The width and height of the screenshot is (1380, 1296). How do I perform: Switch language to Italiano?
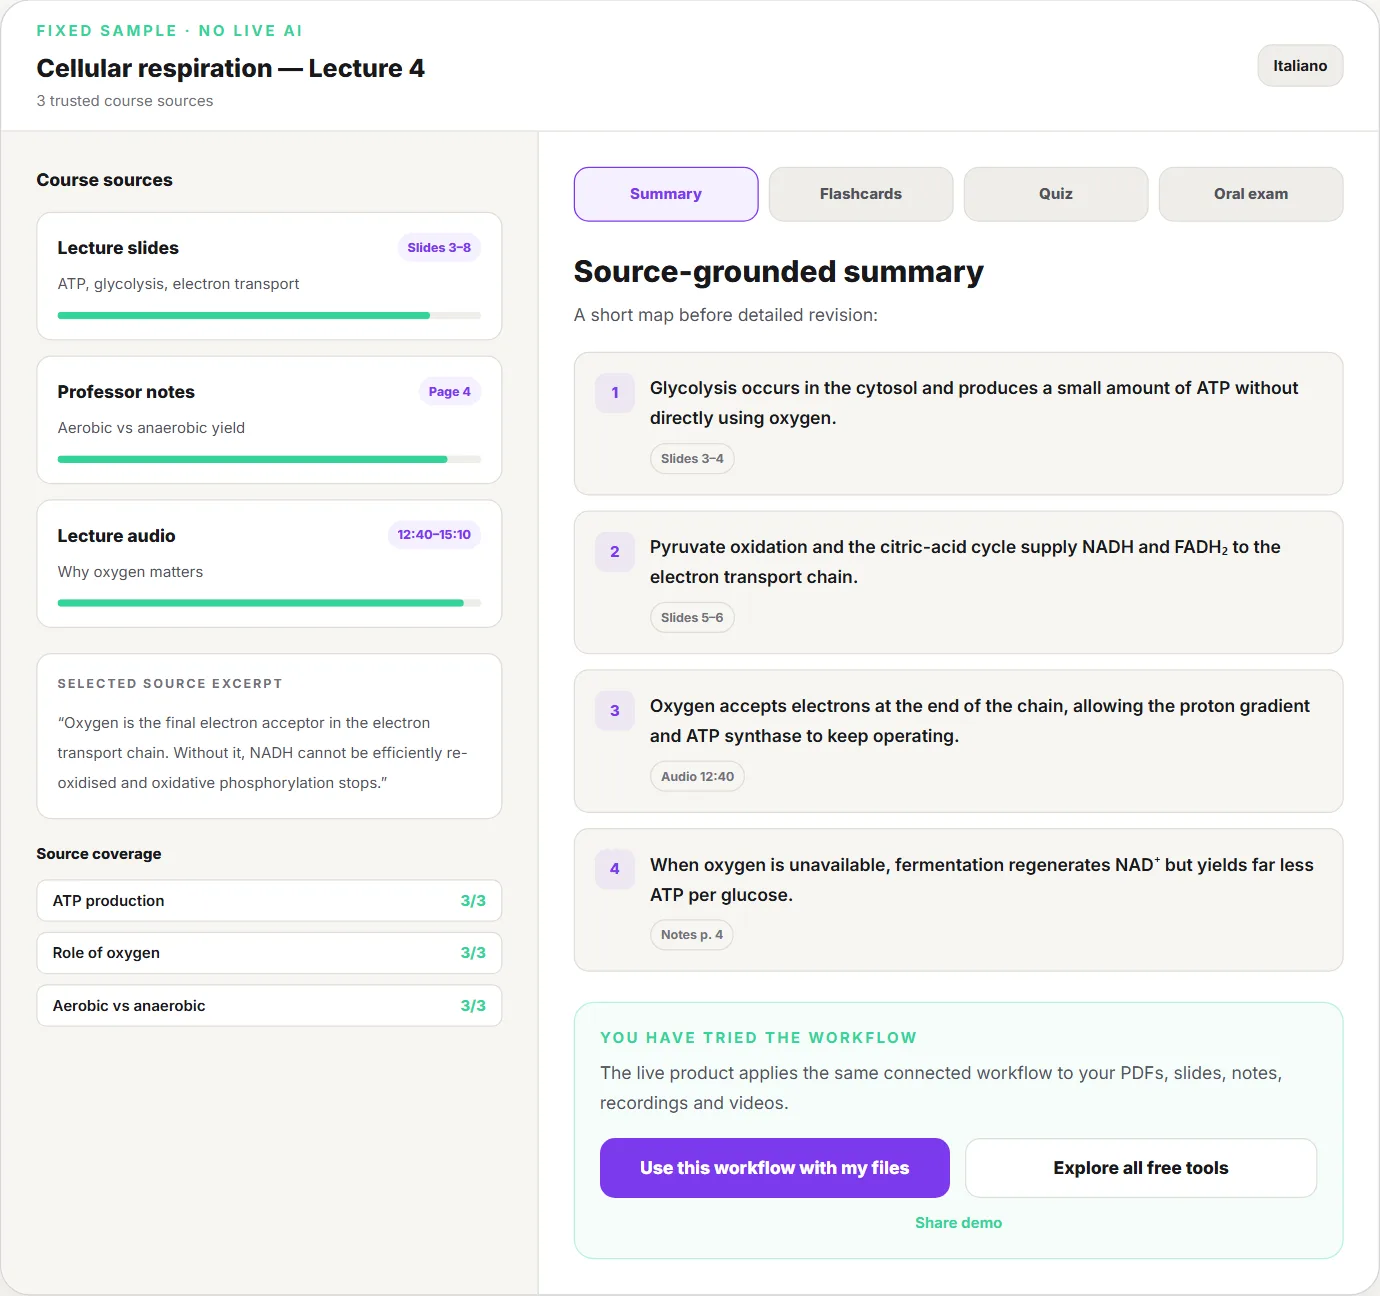tap(1300, 66)
